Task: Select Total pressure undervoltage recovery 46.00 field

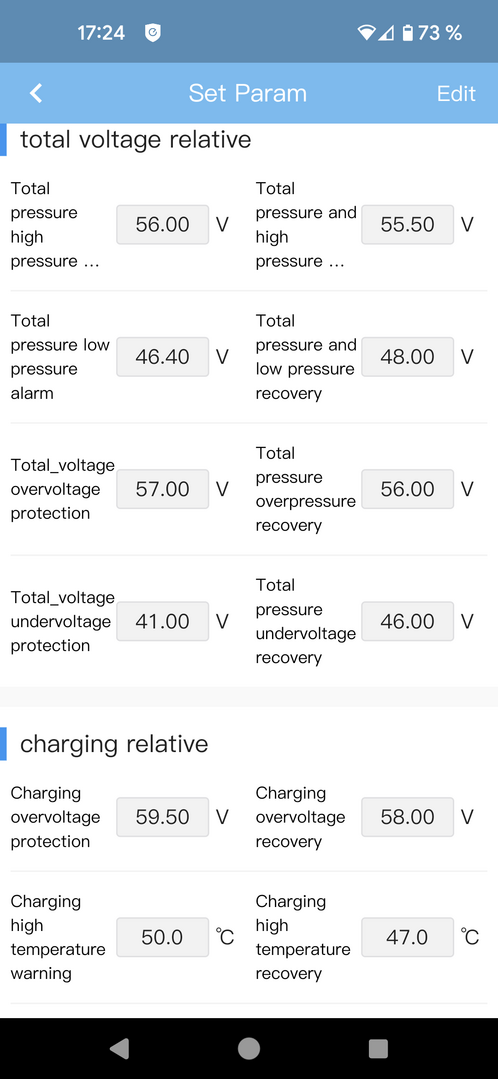Action: 407,621
